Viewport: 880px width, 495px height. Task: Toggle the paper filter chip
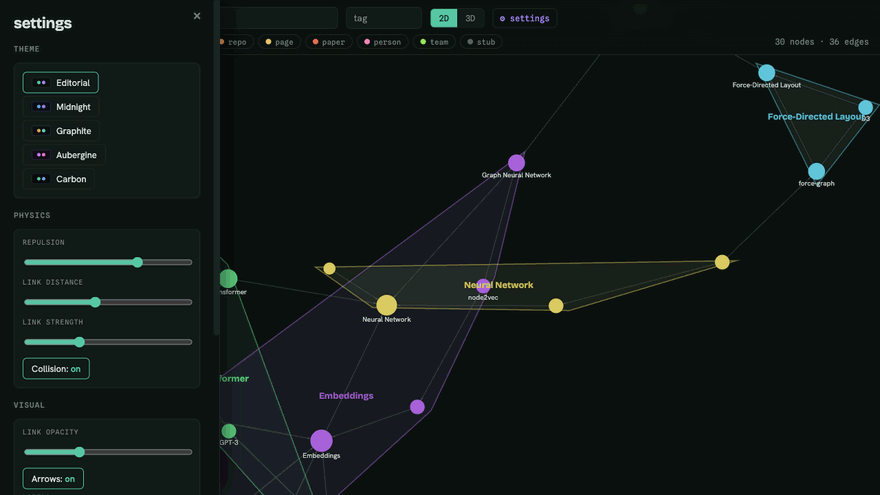(328, 42)
